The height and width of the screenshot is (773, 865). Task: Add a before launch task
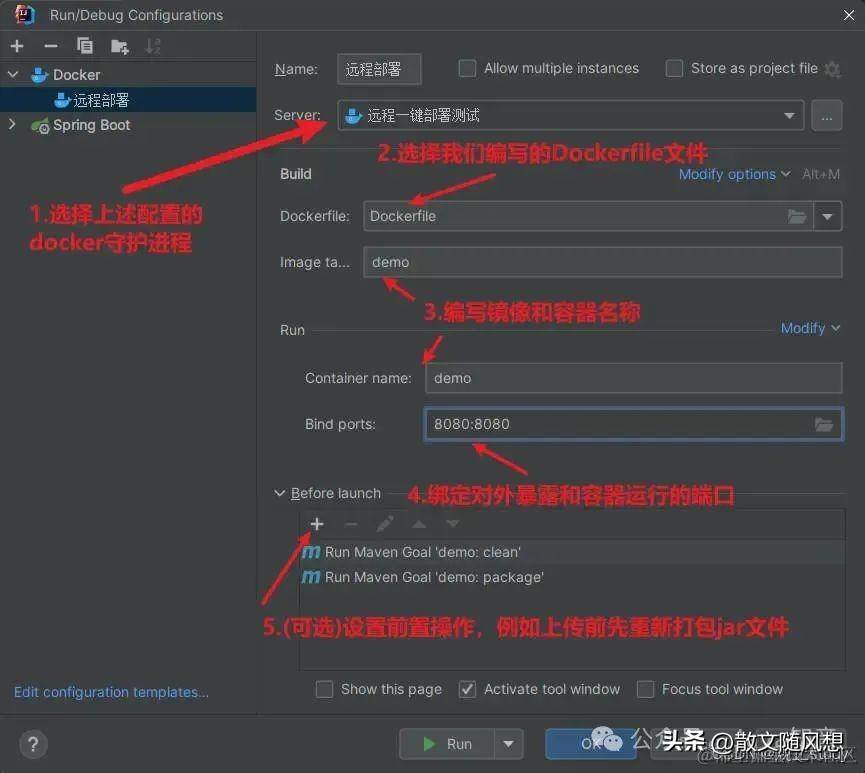click(317, 524)
